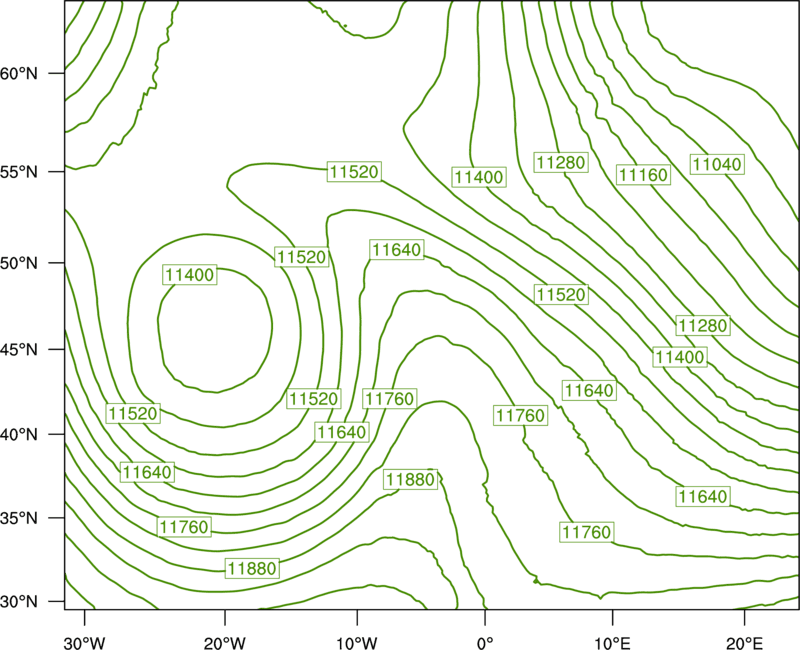Image resolution: width=800 pixels, height=650 pixels.
Task: Select the 11160 contour label
Action: point(643,175)
